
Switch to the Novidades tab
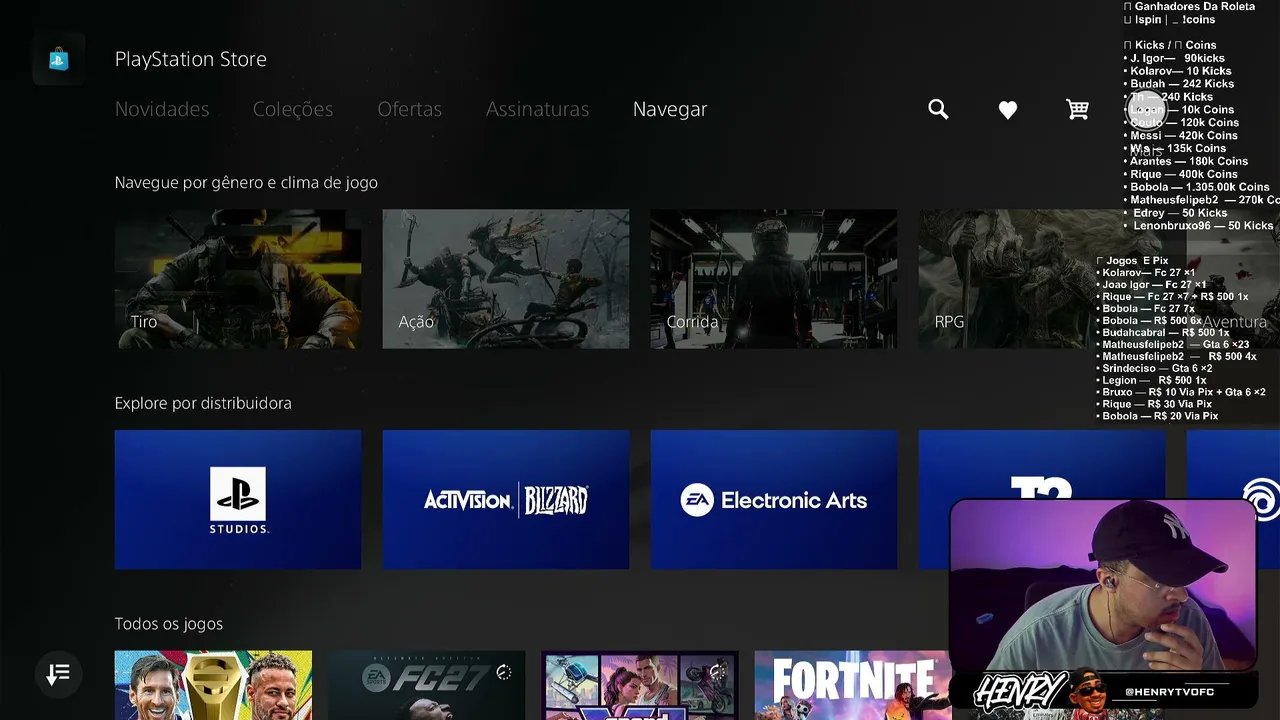[162, 109]
